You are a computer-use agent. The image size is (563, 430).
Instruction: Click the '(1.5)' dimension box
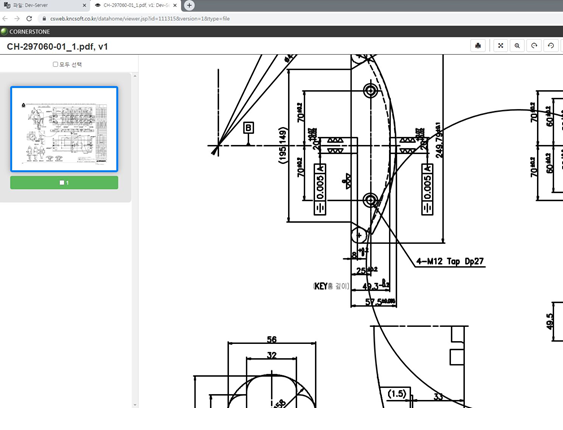pos(397,394)
